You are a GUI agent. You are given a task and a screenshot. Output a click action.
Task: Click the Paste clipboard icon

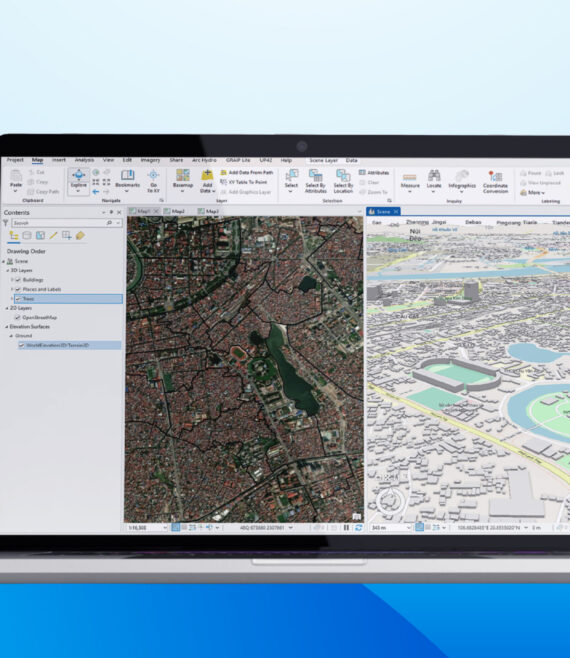16,176
